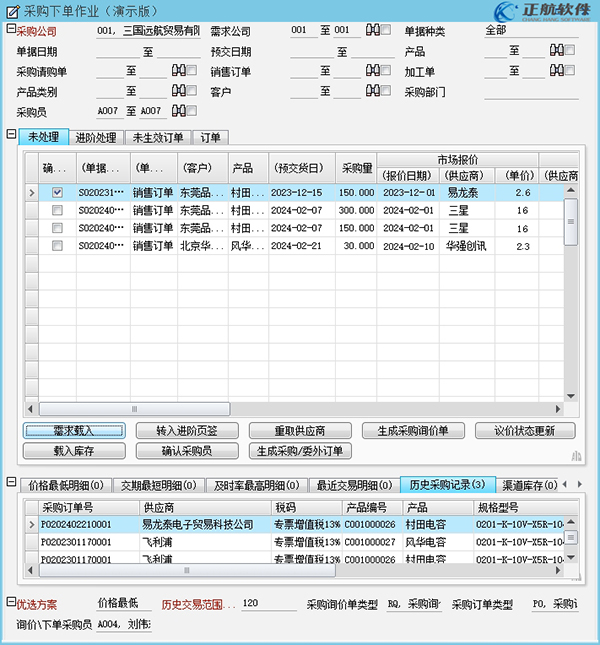Open the 价格最低明细(0) tab

pos(66,485)
